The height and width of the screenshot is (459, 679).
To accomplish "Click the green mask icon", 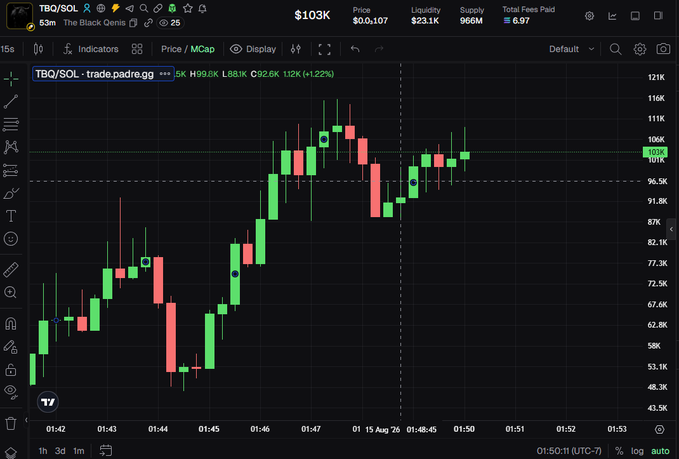I will pos(172,8).
